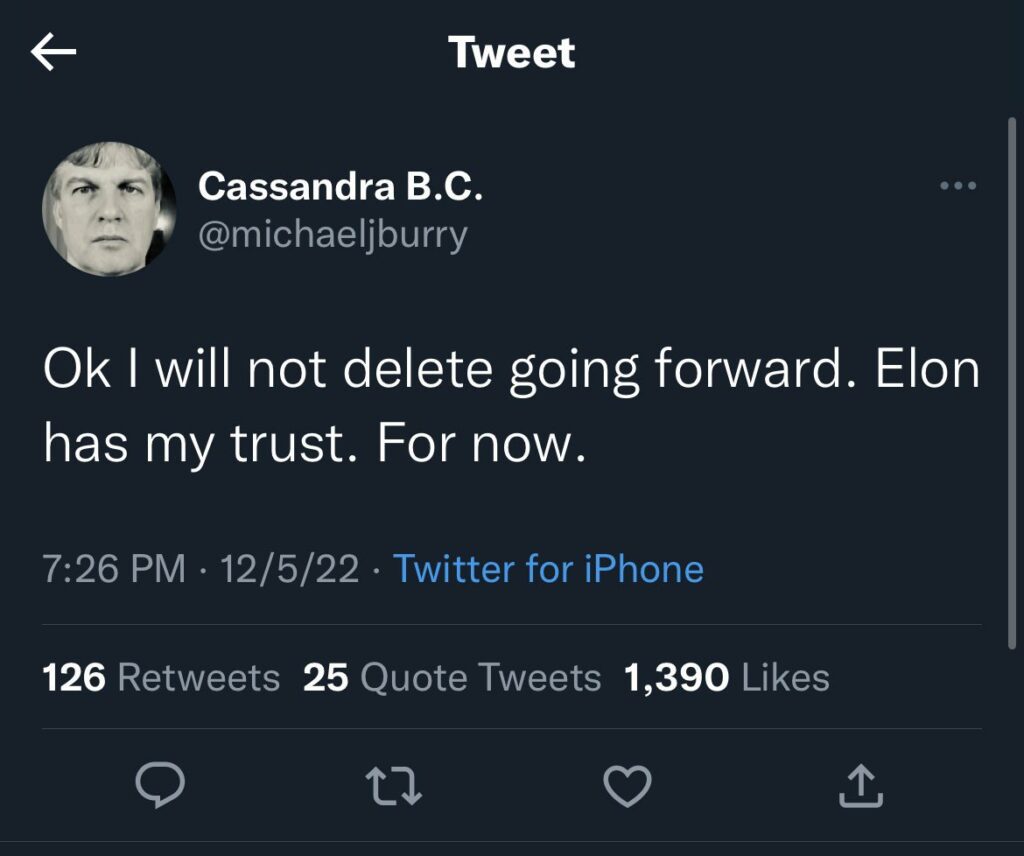Retweet using the retweet arrows icon
Viewport: 1024px width, 856px height.
(391, 787)
